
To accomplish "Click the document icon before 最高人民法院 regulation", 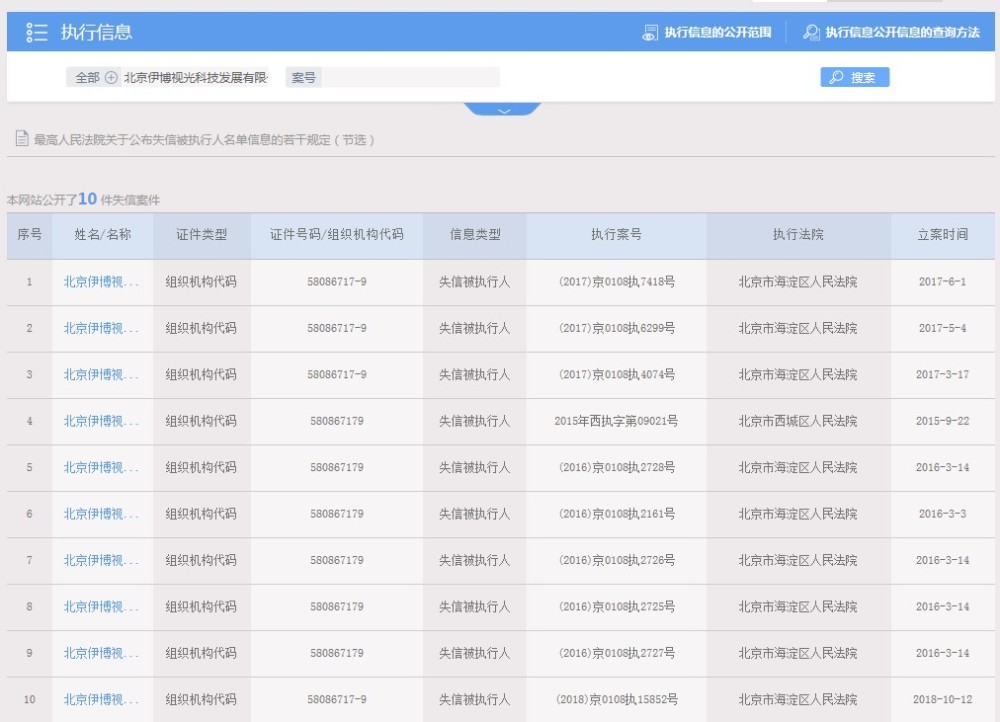I will click(21, 140).
